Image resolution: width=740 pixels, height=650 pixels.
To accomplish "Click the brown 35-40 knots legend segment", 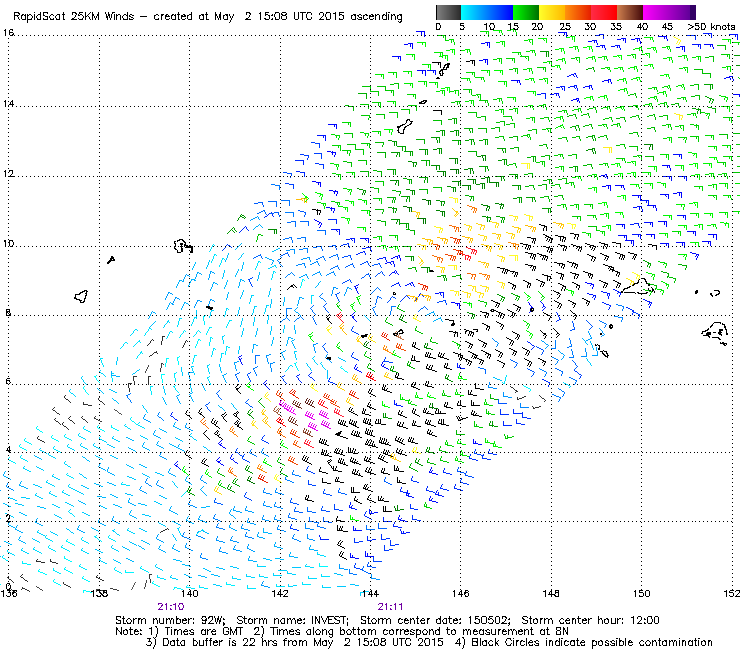I will point(630,12).
